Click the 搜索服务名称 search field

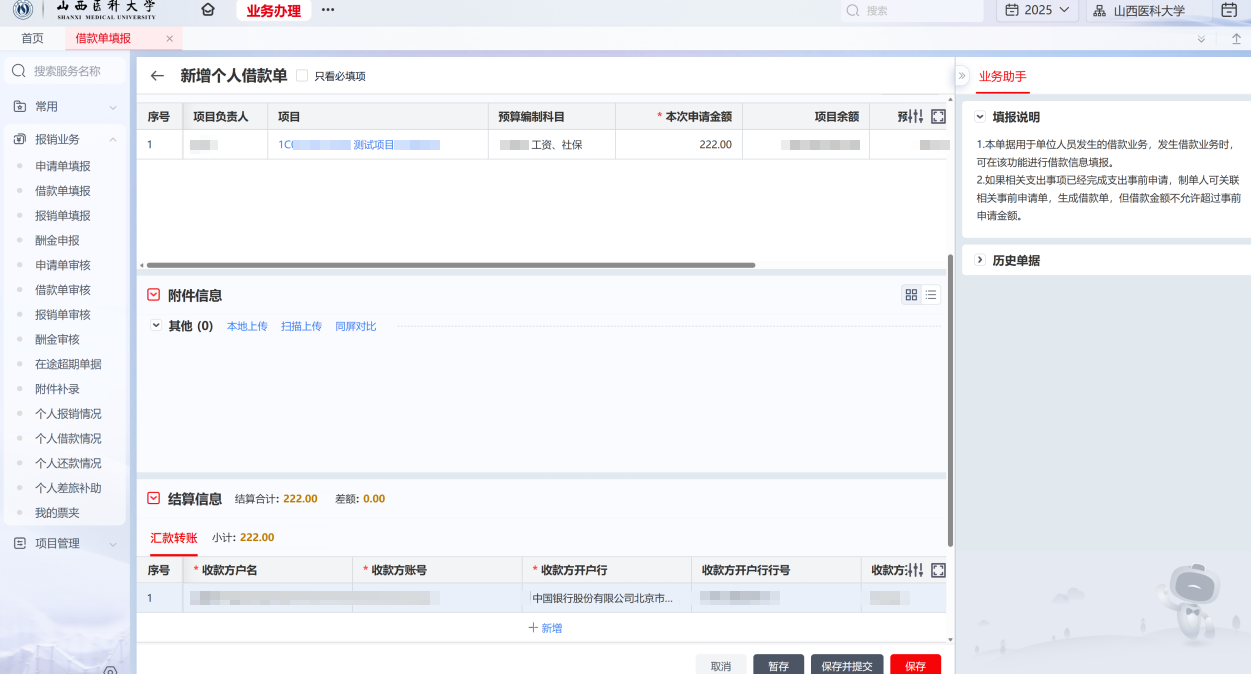point(68,71)
